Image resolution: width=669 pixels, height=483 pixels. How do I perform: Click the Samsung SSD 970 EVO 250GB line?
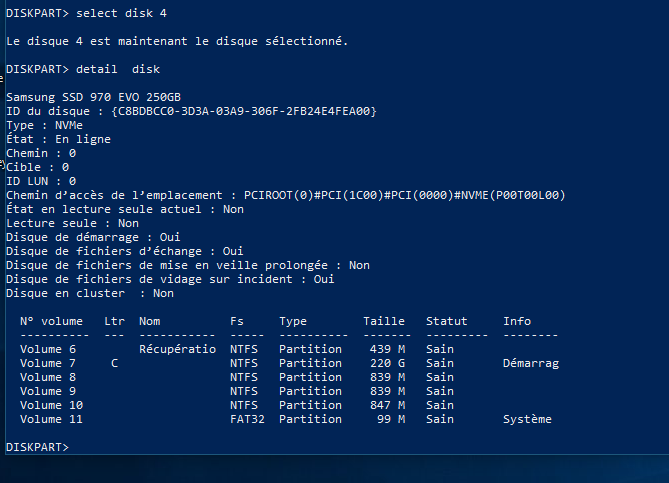(x=93, y=97)
